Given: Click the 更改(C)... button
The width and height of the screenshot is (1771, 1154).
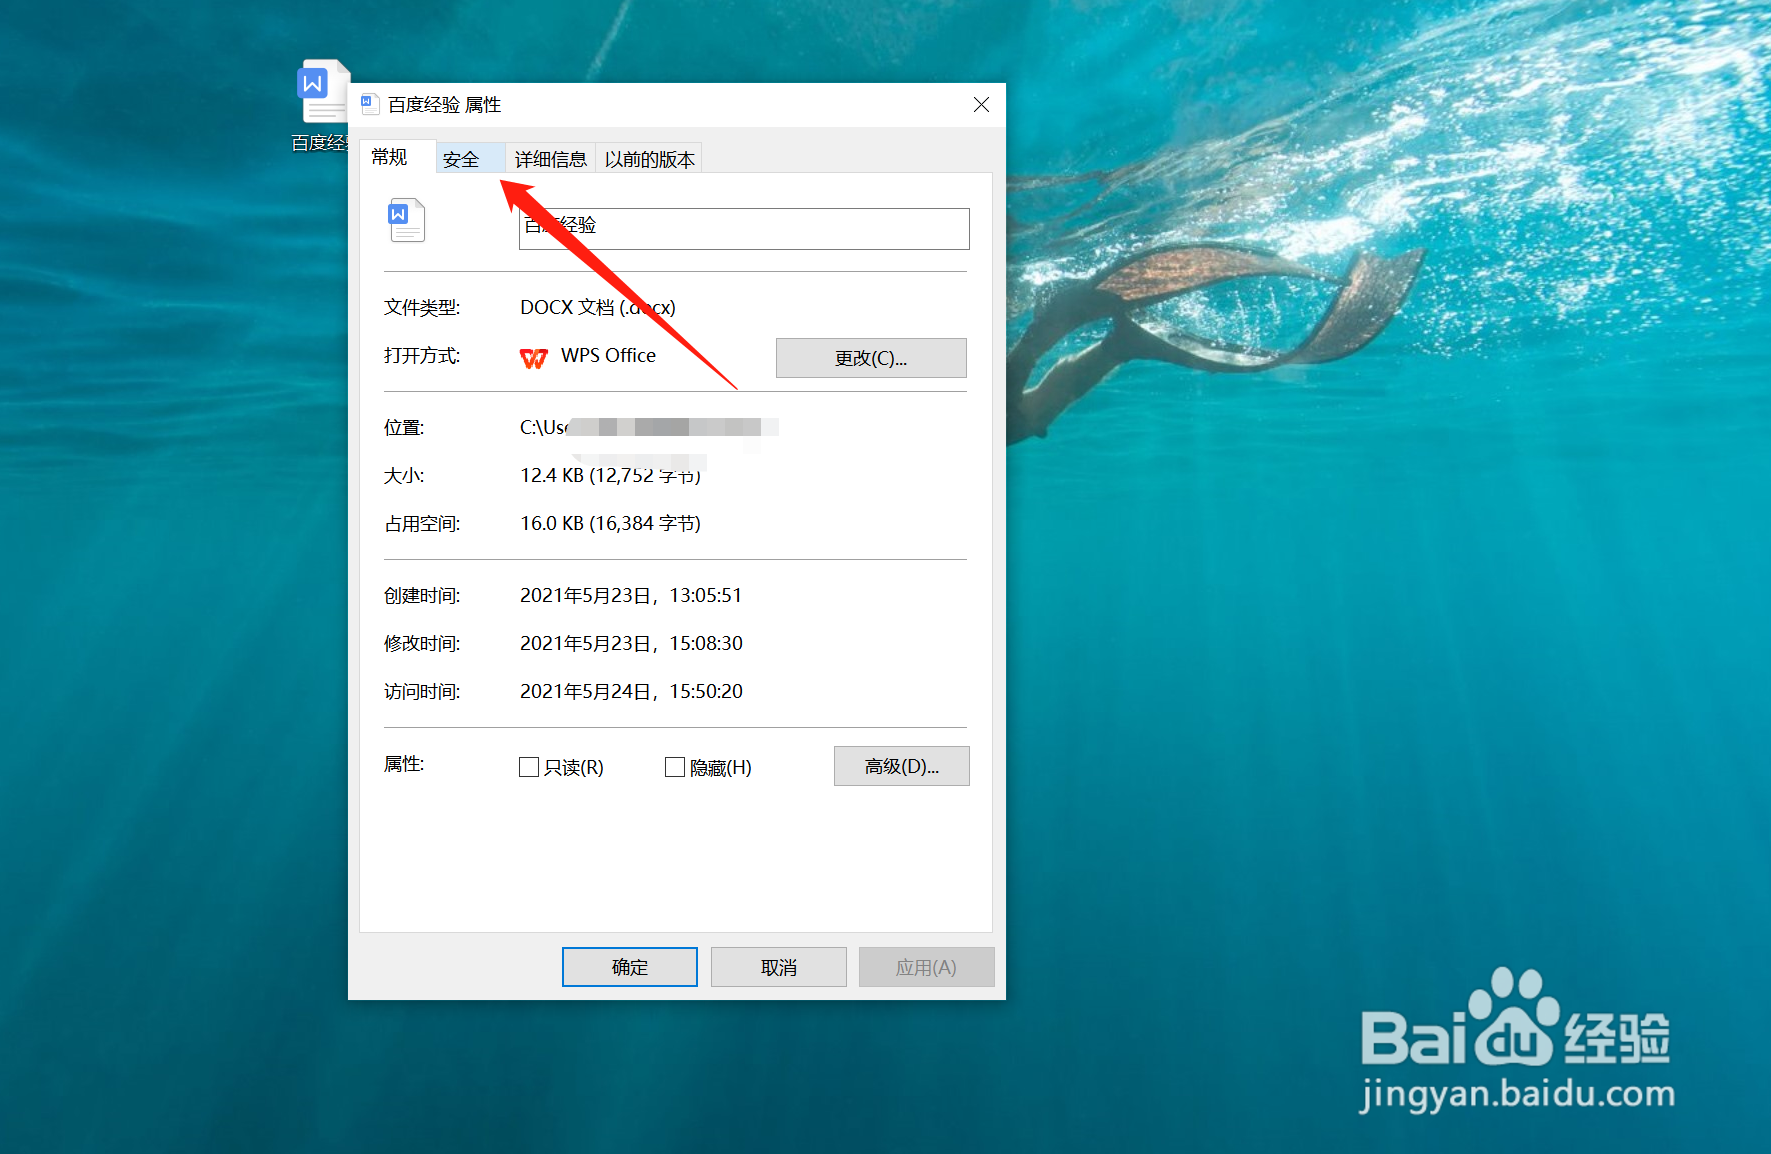Looking at the screenshot, I should [871, 358].
